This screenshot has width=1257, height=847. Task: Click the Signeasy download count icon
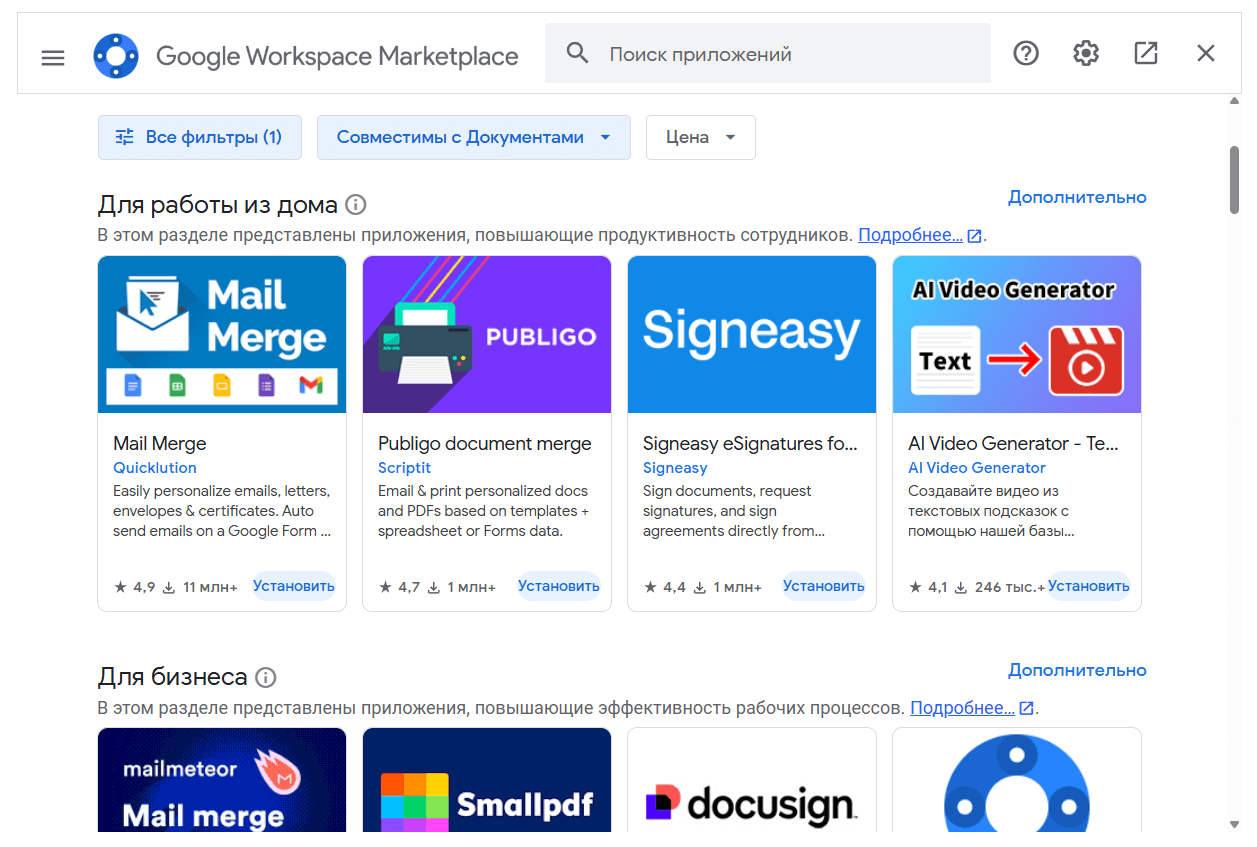click(700, 587)
